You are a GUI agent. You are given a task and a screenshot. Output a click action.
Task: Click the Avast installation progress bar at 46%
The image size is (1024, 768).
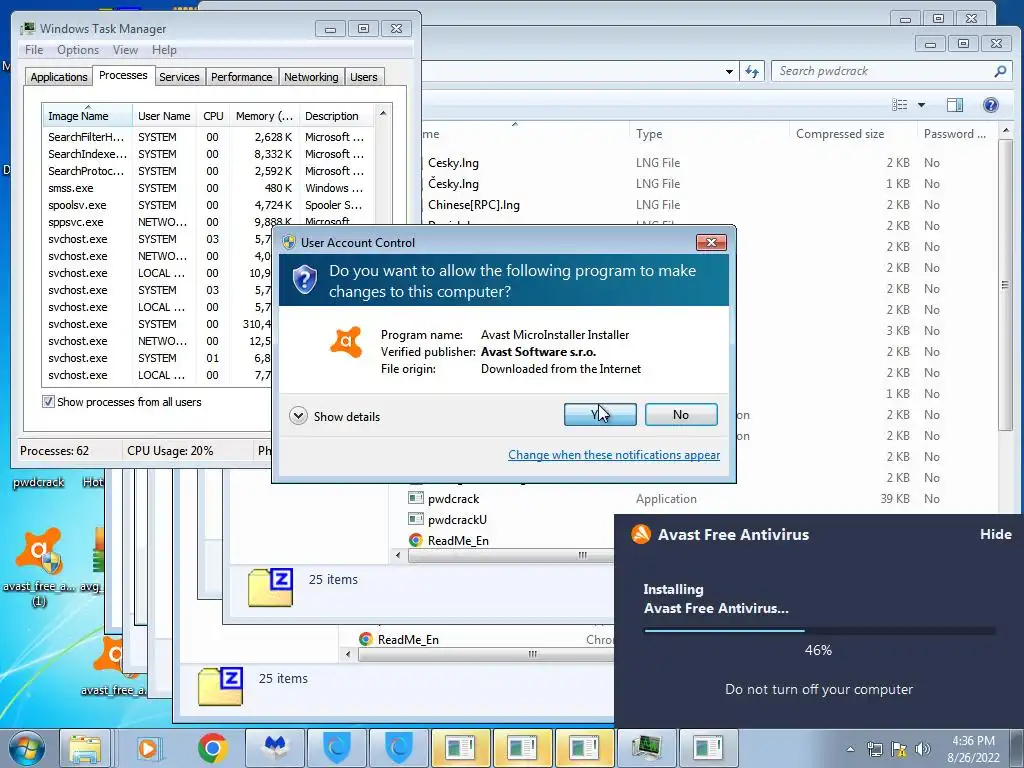(820, 631)
